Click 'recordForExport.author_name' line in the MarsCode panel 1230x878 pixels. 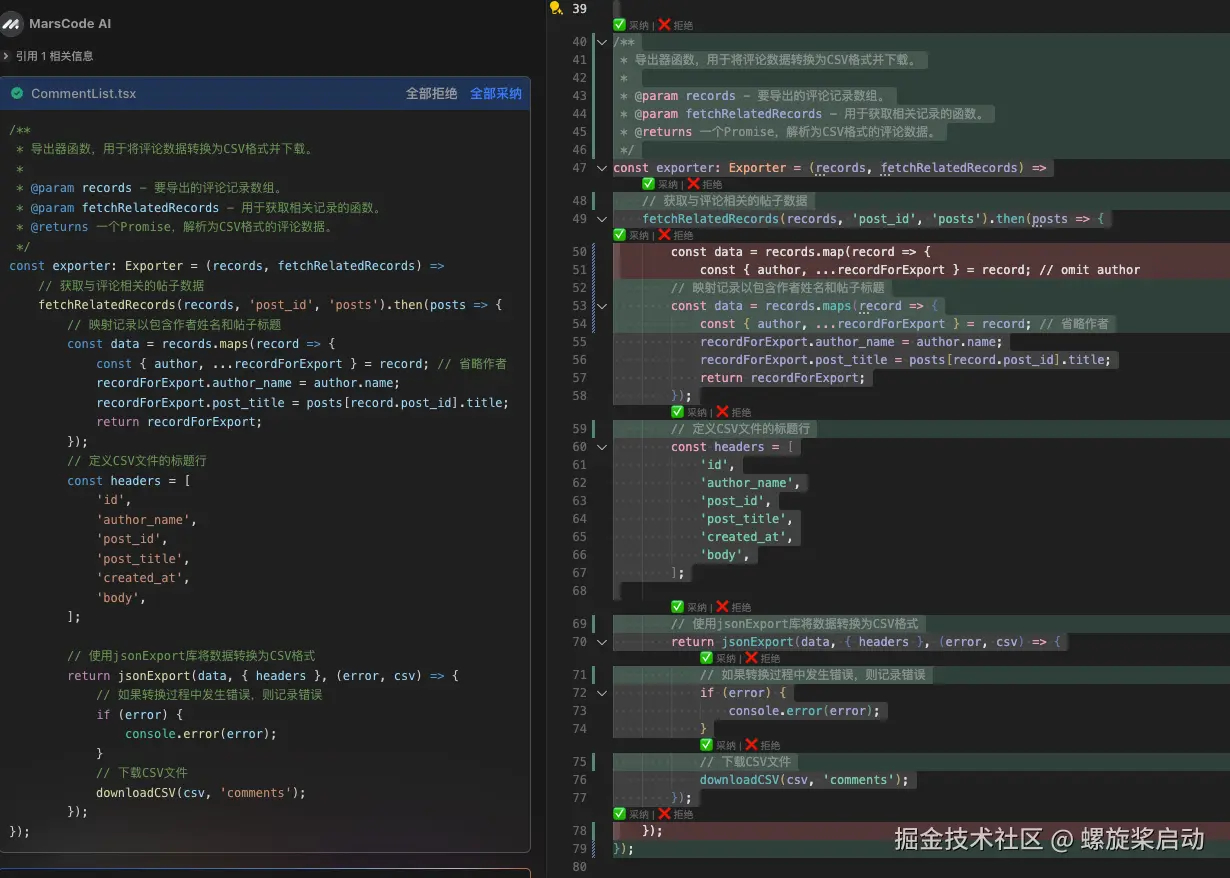coord(248,383)
